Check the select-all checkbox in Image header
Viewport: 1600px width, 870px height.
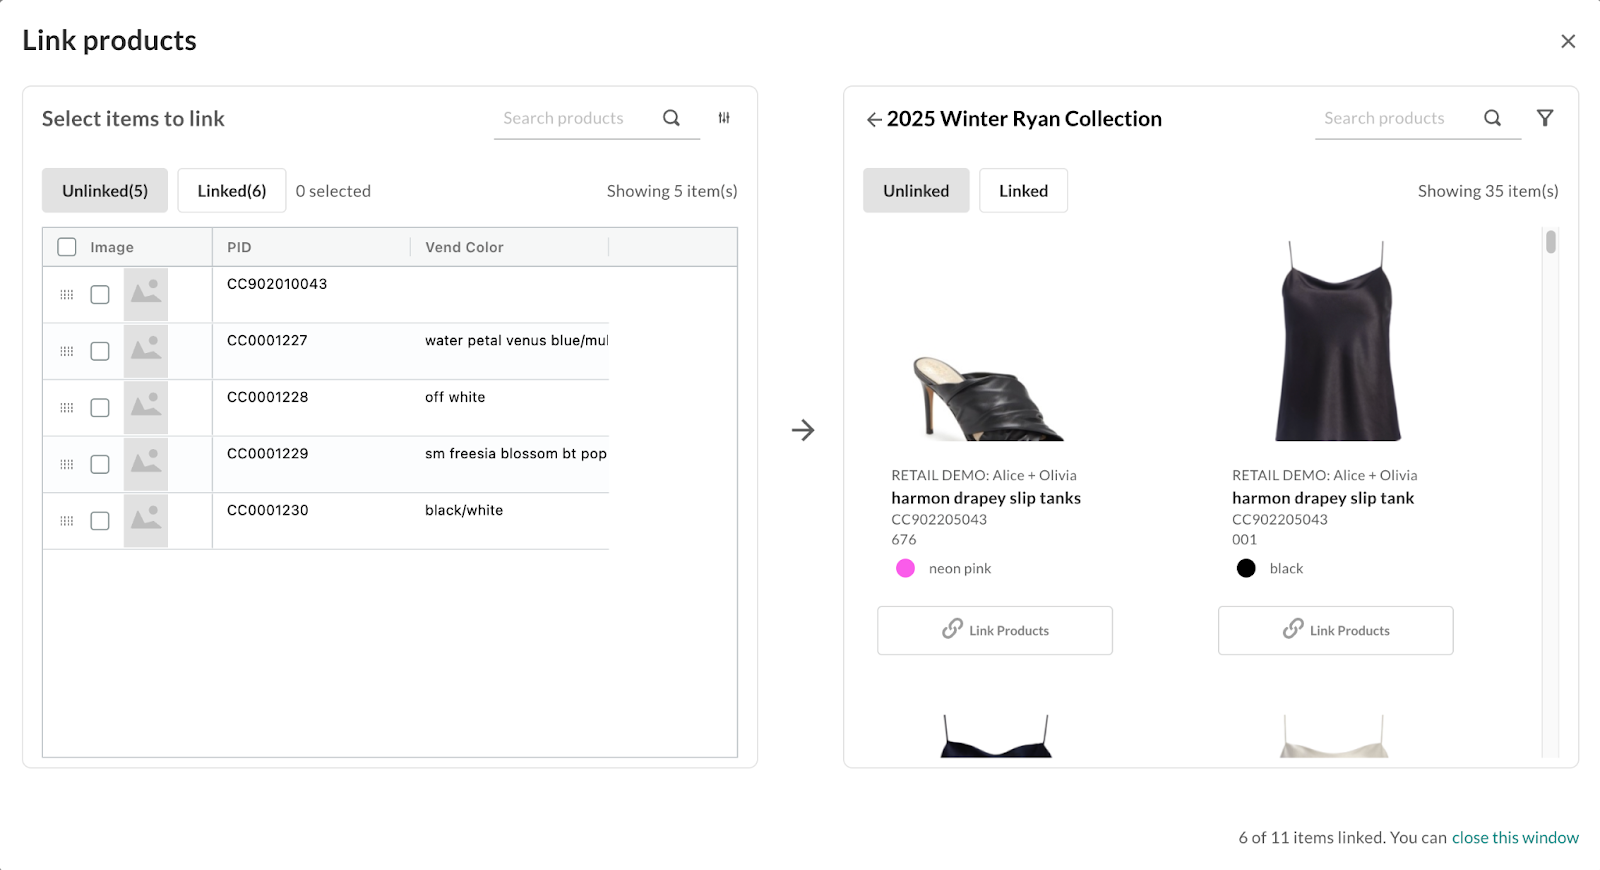tap(67, 247)
